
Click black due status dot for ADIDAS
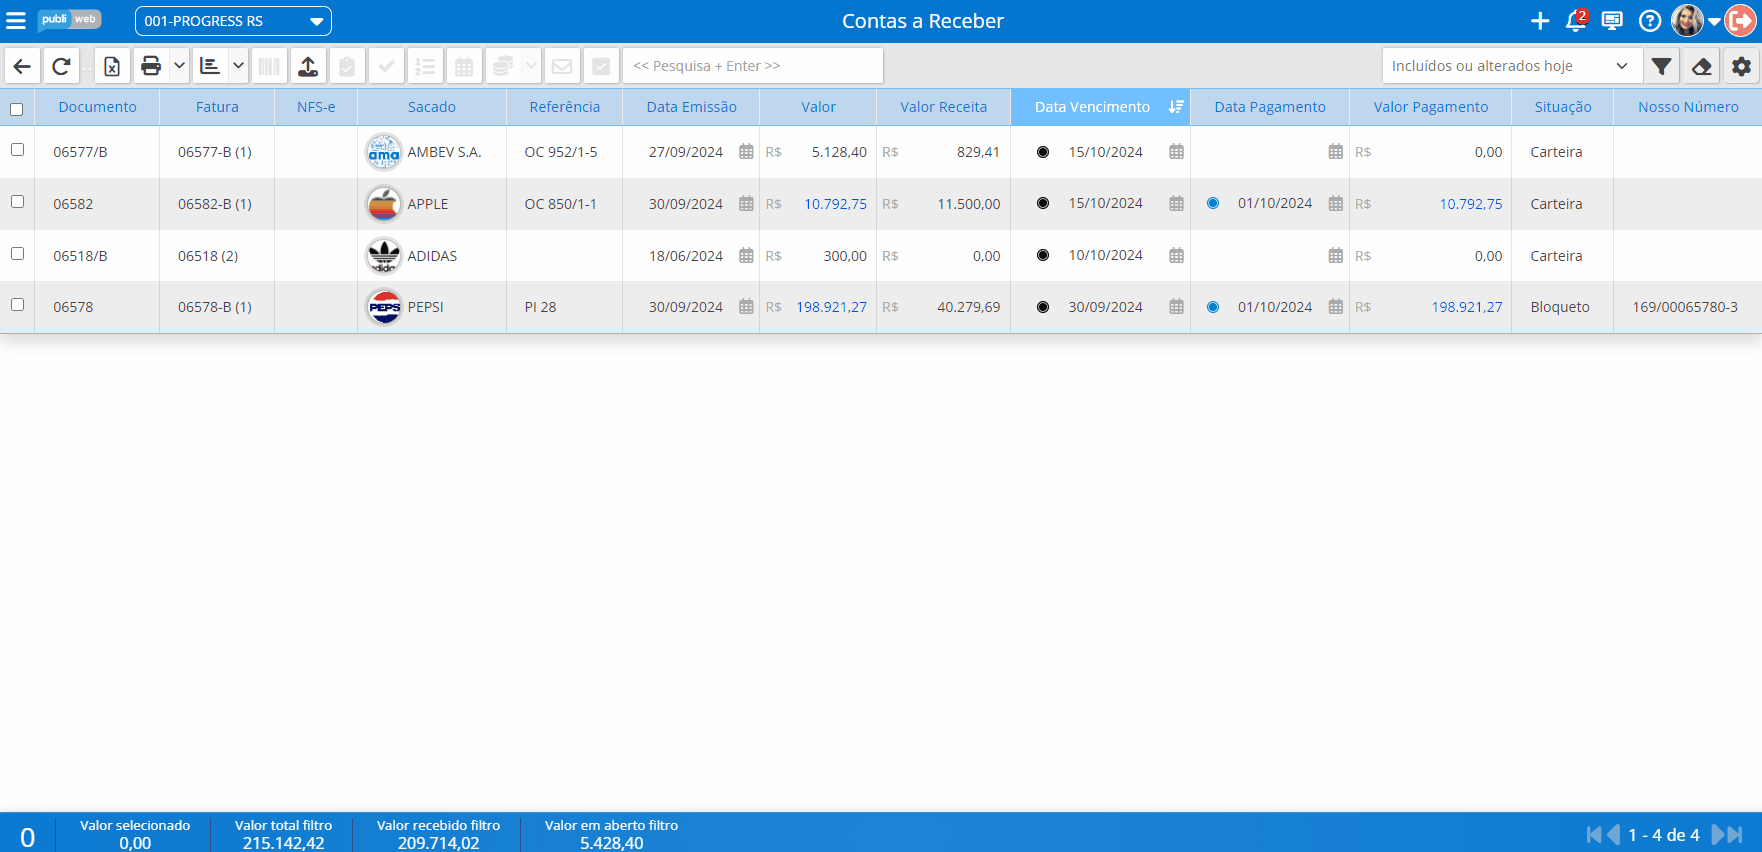tap(1043, 255)
